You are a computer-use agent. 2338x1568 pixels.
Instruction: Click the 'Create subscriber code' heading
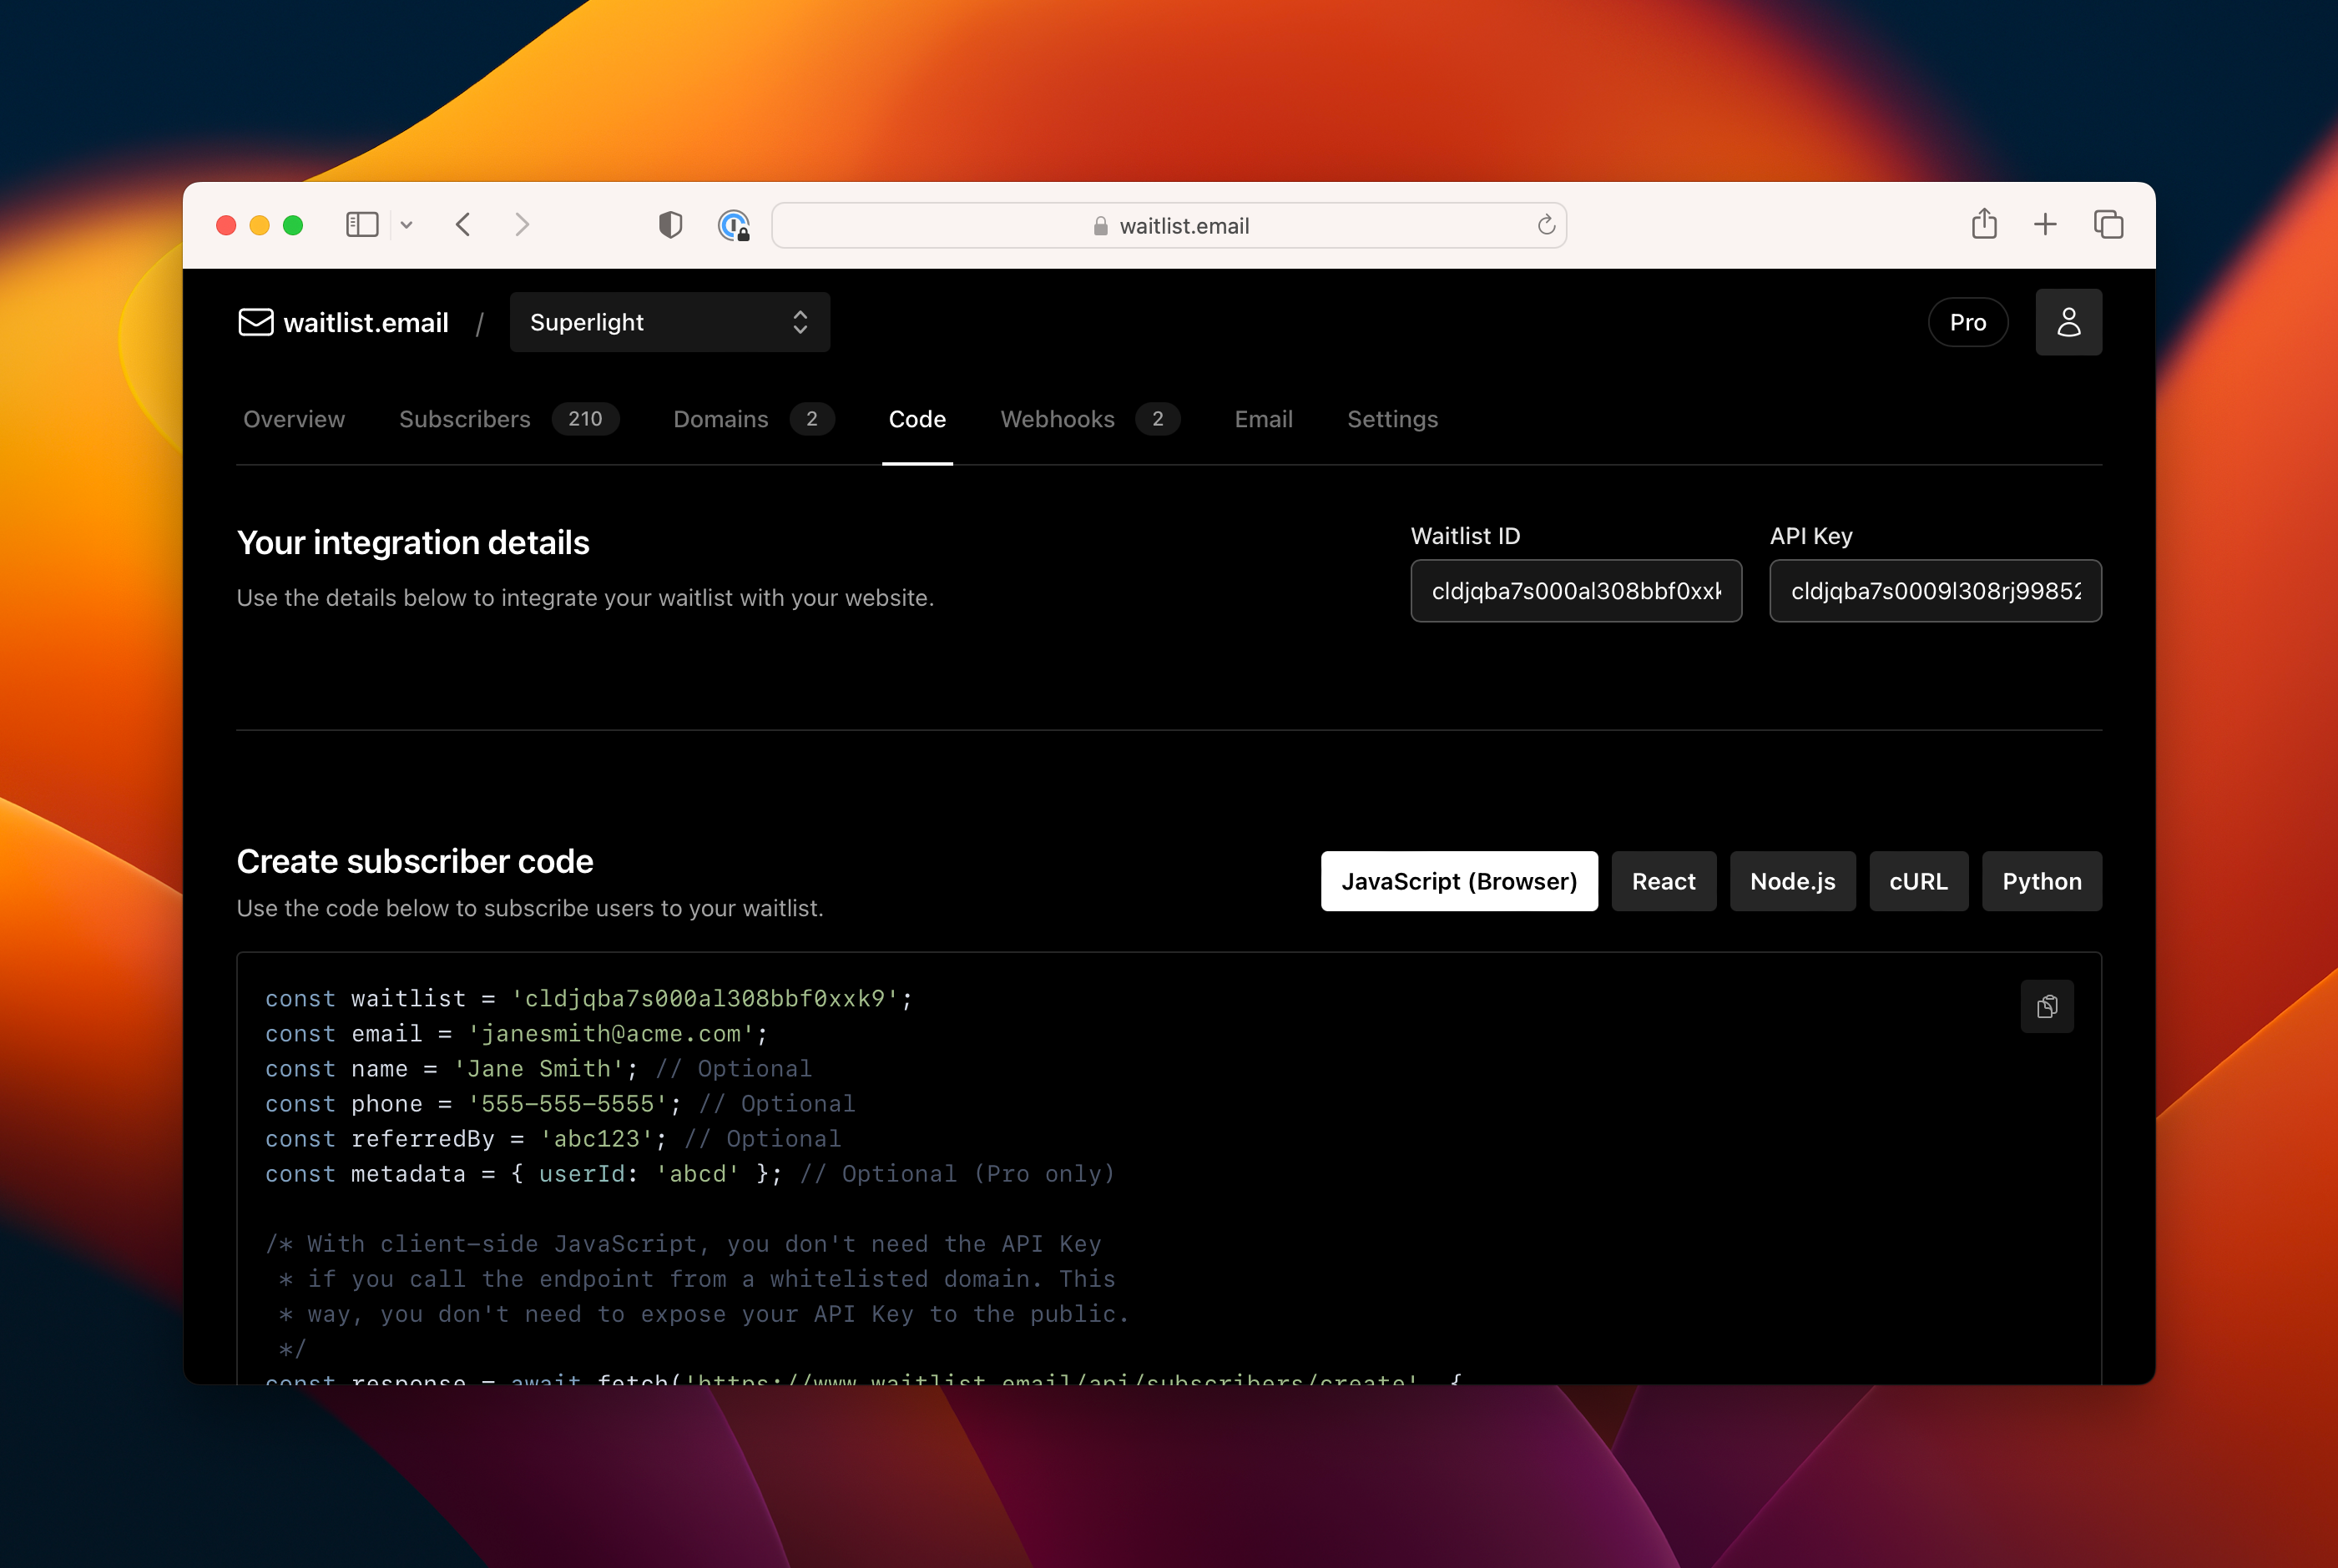point(415,861)
